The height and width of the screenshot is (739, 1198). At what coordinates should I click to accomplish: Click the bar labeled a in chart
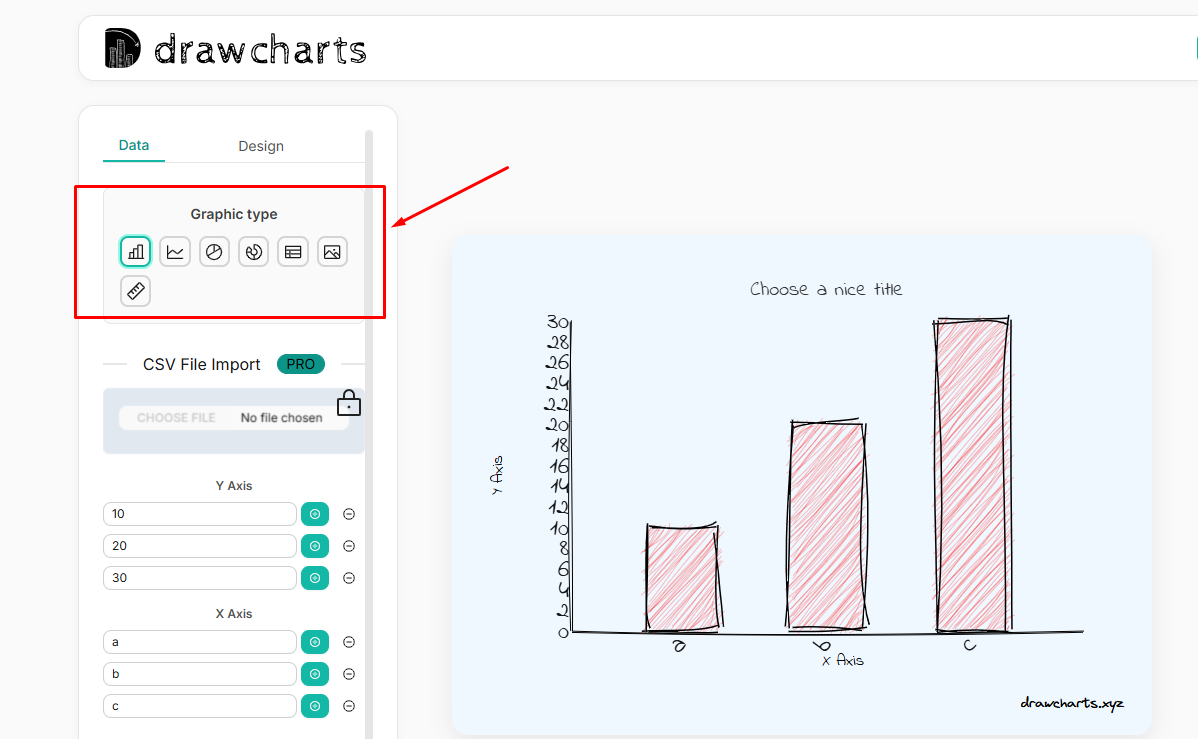pyautogui.click(x=682, y=579)
